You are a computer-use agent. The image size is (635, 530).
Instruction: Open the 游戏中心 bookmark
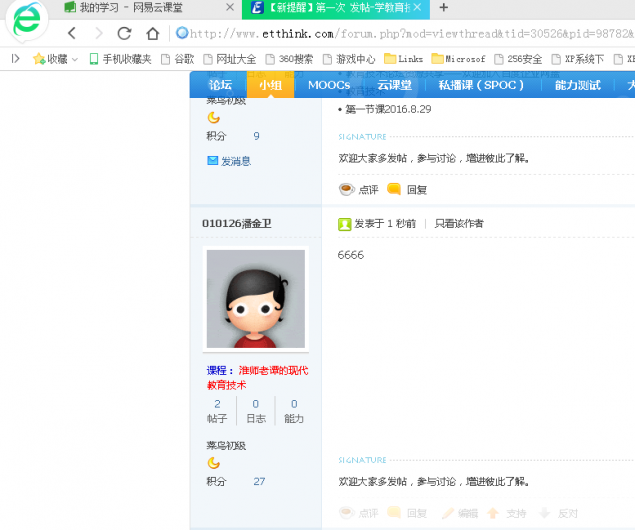pos(349,59)
